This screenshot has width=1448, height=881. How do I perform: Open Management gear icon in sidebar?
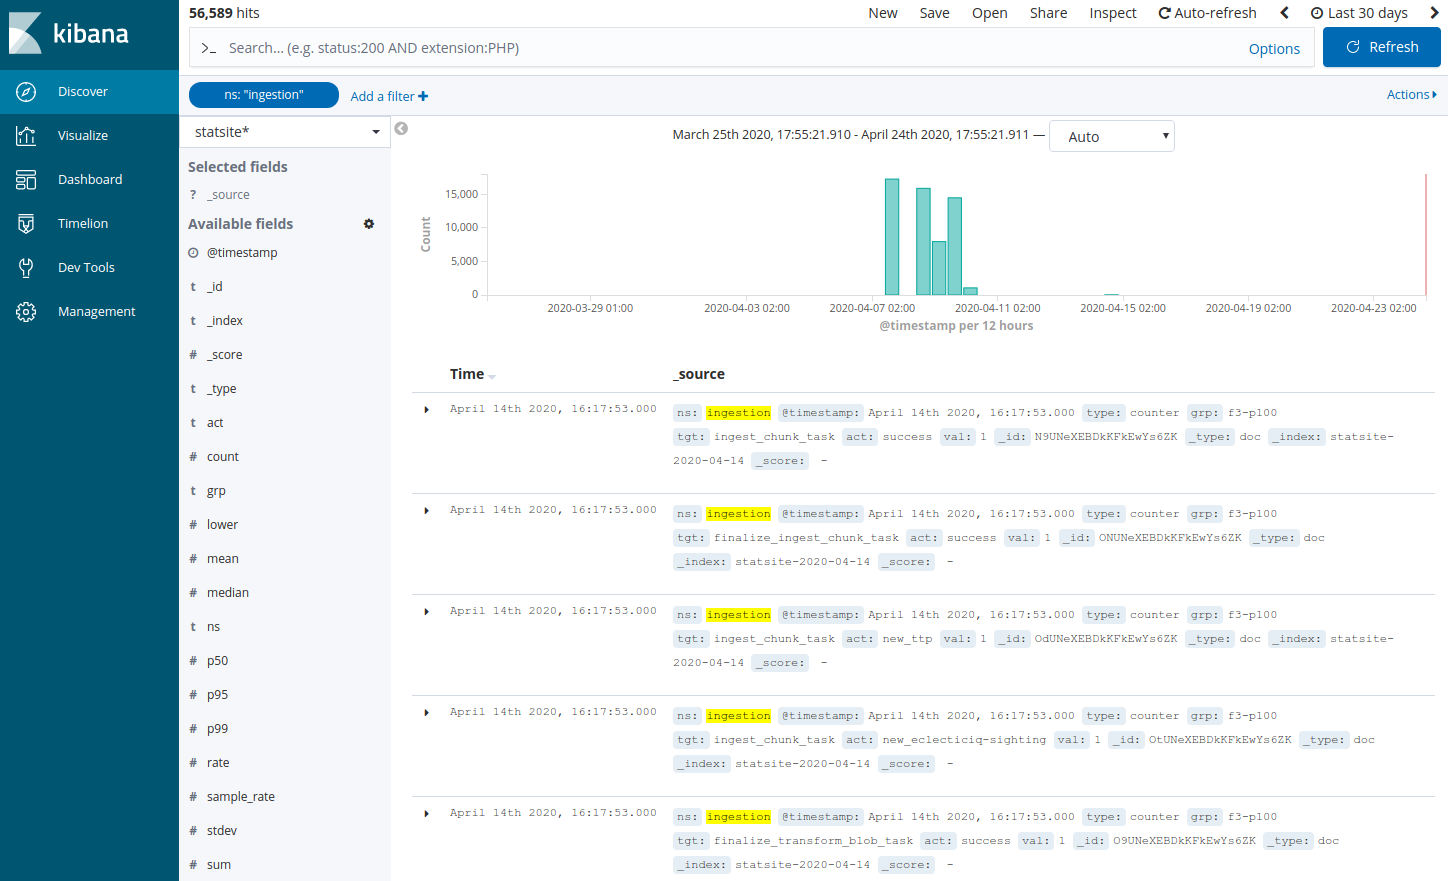click(27, 312)
